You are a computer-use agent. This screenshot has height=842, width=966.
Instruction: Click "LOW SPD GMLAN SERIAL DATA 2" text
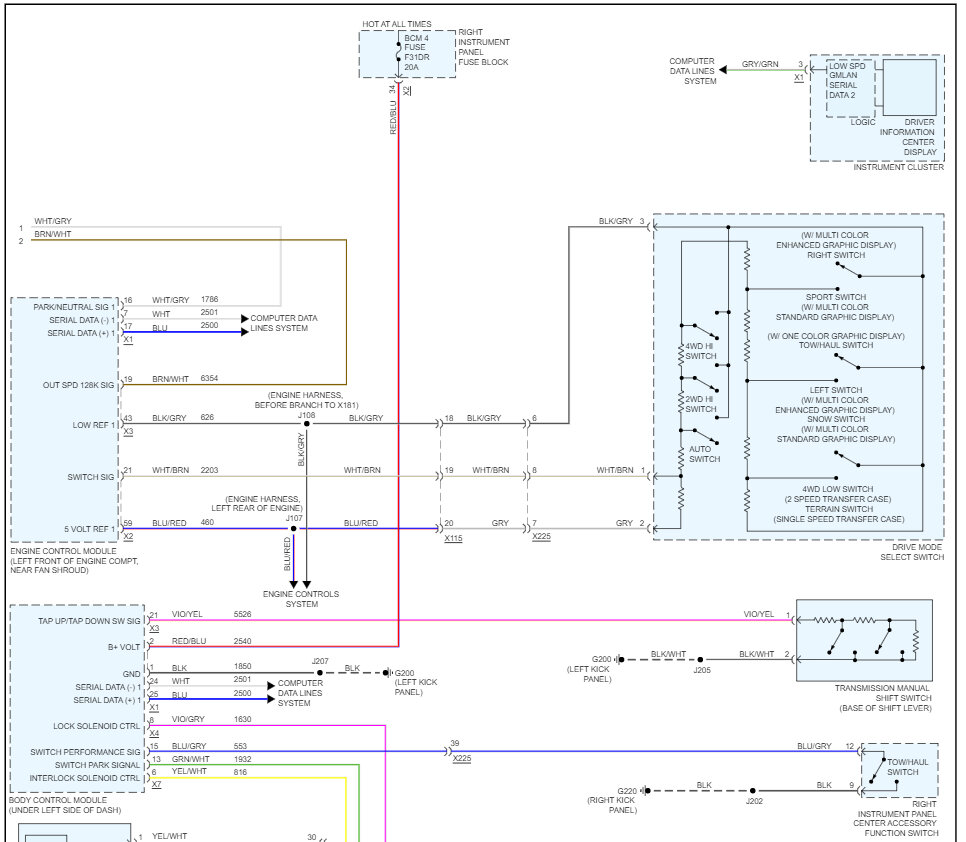pyautogui.click(x=846, y=81)
